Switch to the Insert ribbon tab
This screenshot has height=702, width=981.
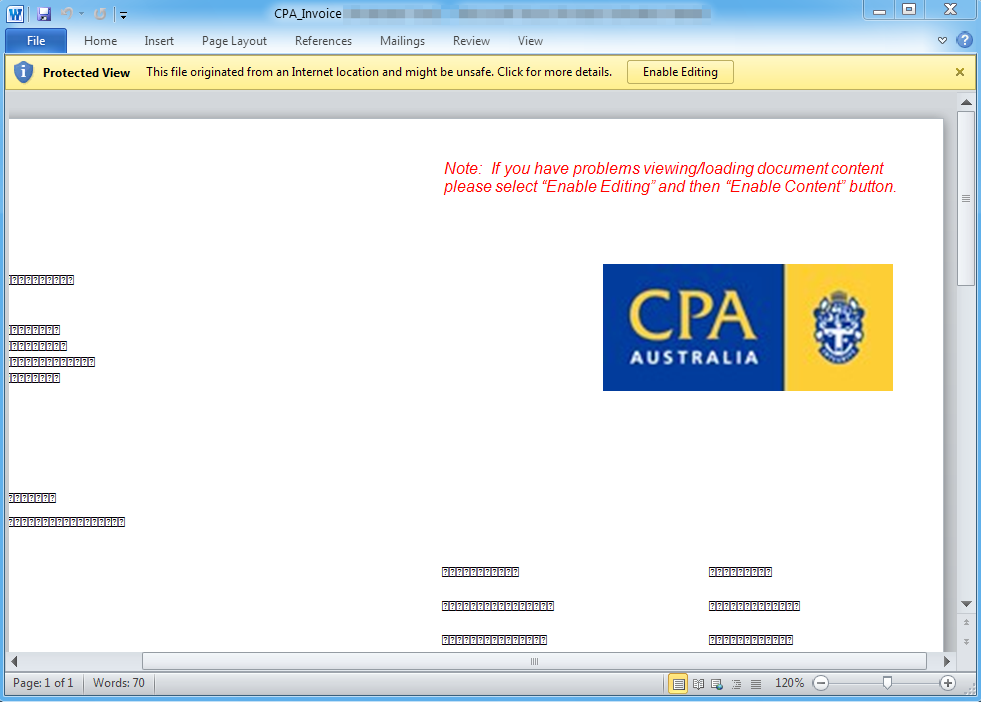159,41
